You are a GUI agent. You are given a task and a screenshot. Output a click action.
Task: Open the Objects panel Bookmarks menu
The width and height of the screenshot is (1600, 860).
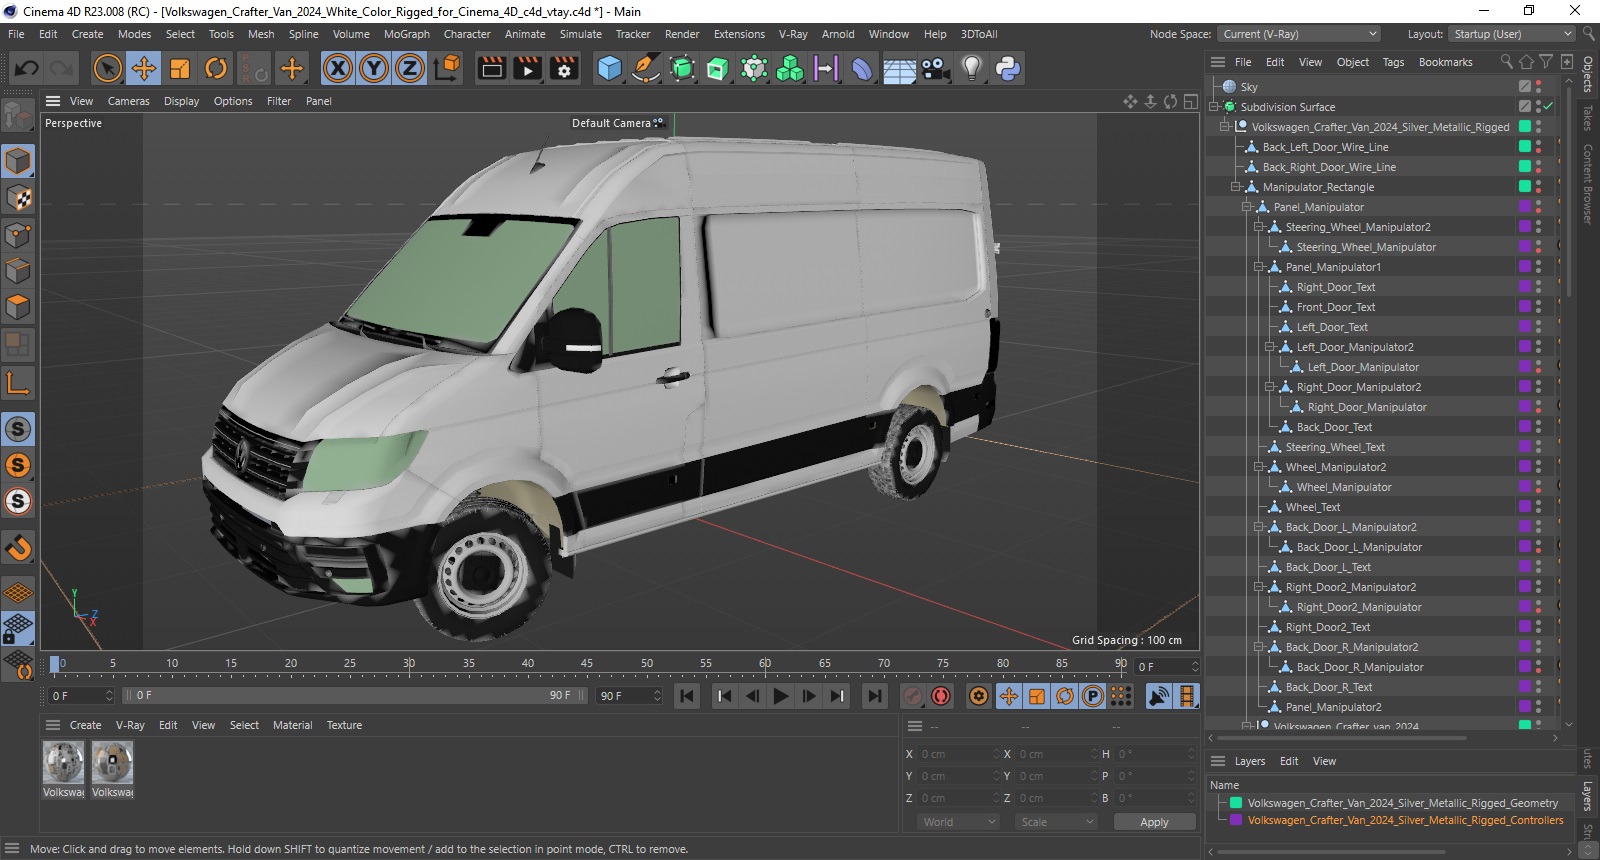click(1445, 62)
